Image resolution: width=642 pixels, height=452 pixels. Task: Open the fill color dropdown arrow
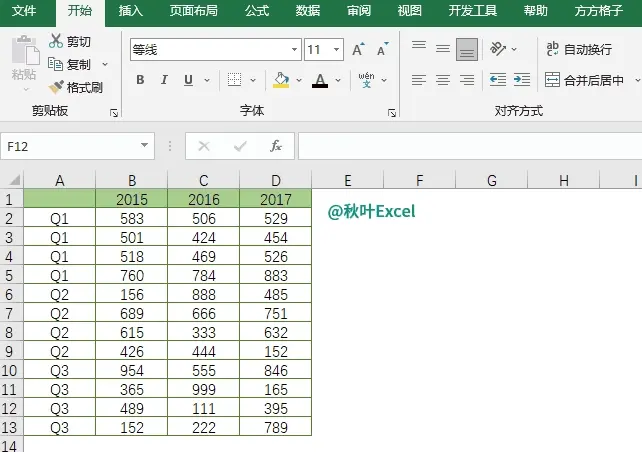point(299,80)
